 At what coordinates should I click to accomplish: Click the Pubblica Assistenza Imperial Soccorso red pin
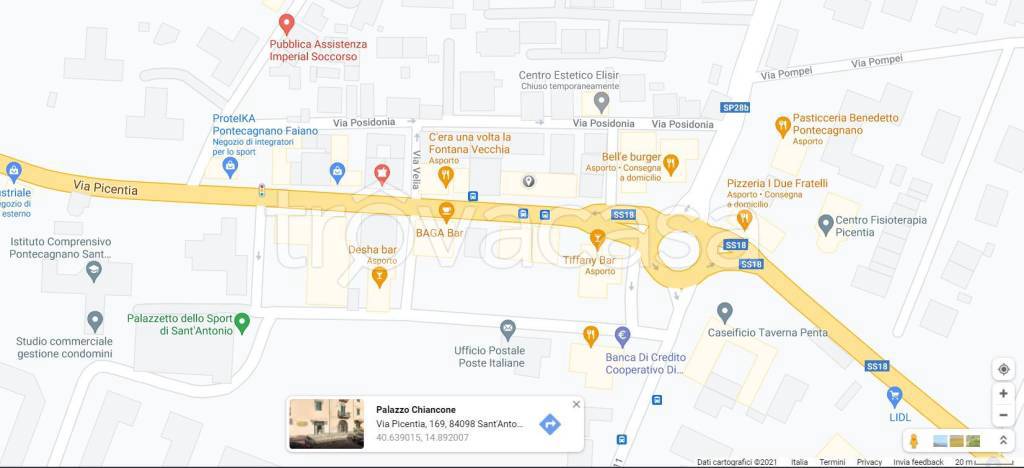click(286, 24)
